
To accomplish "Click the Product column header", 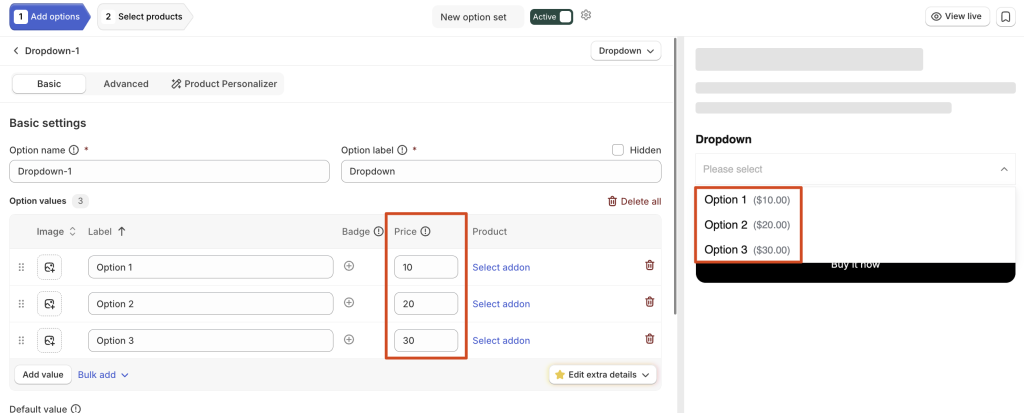I will click(x=490, y=231).
